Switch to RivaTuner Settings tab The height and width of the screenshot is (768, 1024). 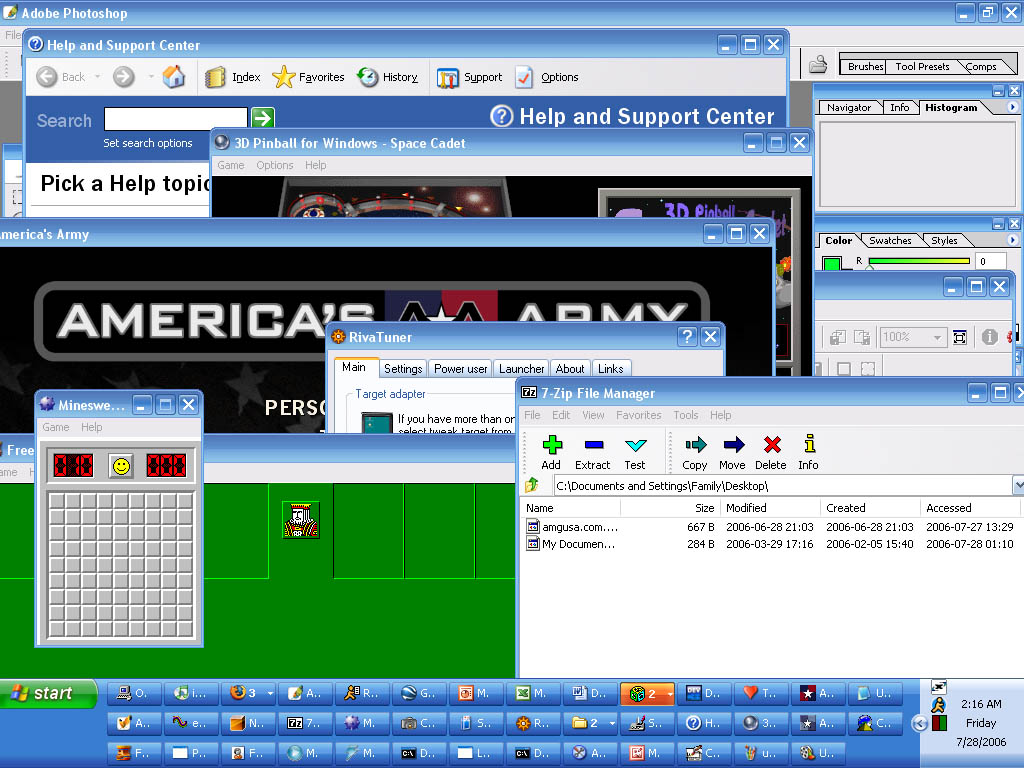point(403,369)
